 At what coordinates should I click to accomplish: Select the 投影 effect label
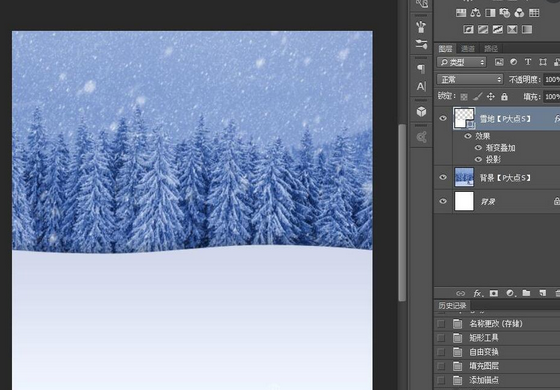493,160
